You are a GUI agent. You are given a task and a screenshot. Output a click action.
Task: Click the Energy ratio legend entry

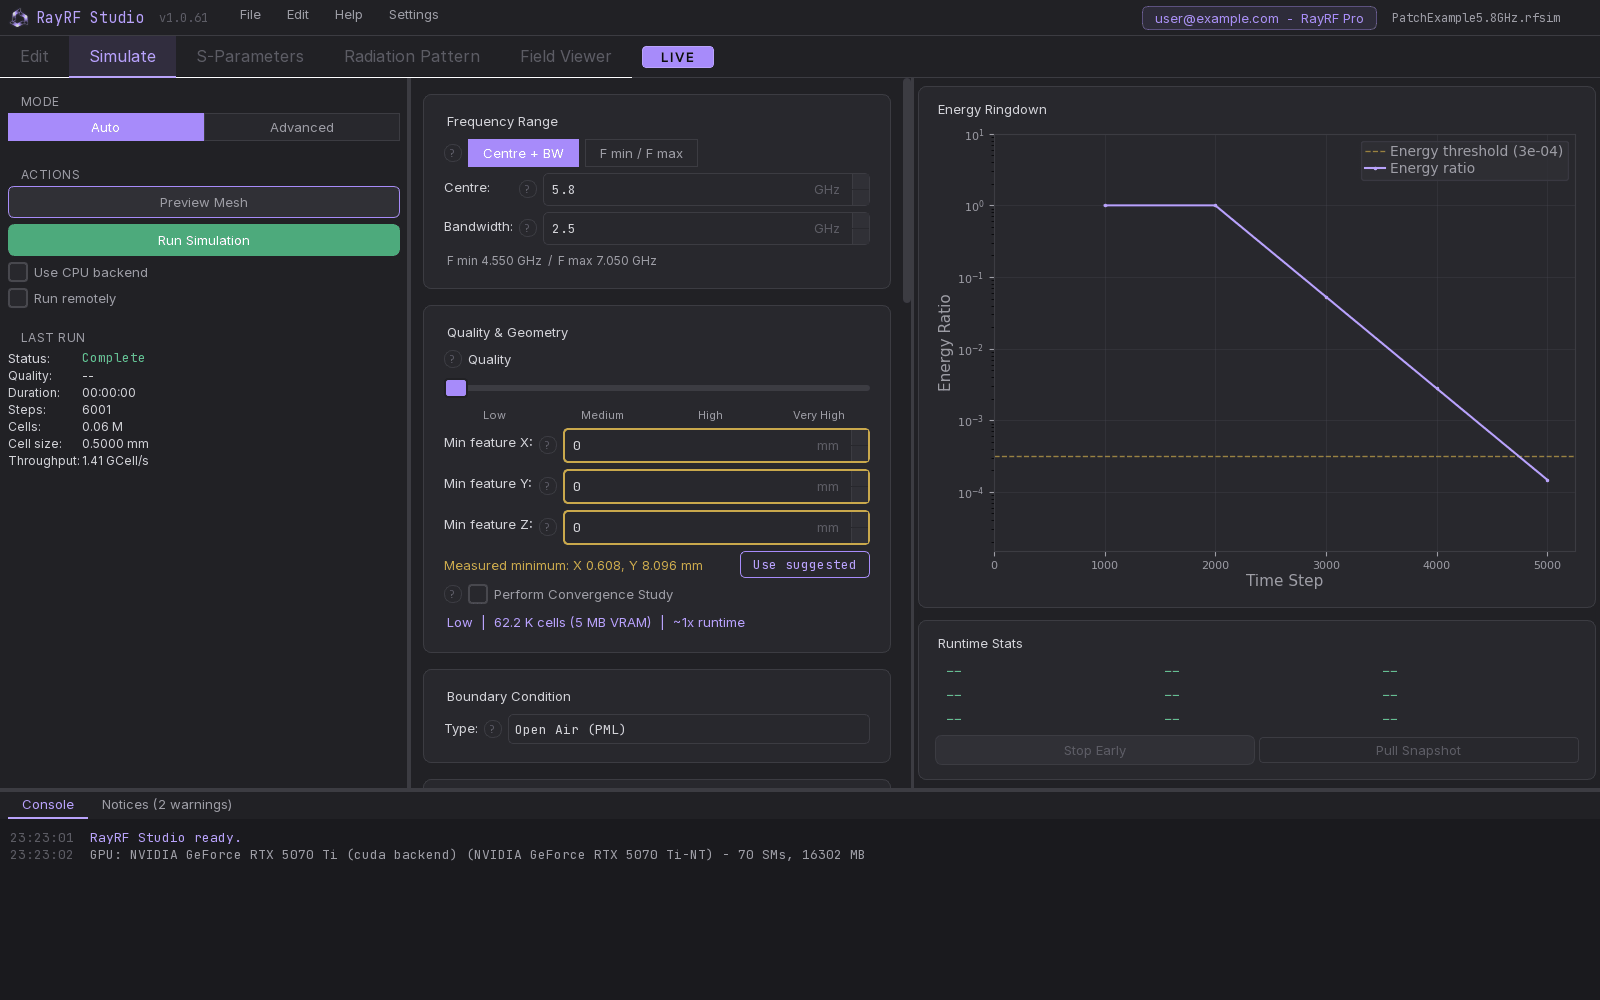(1420, 168)
